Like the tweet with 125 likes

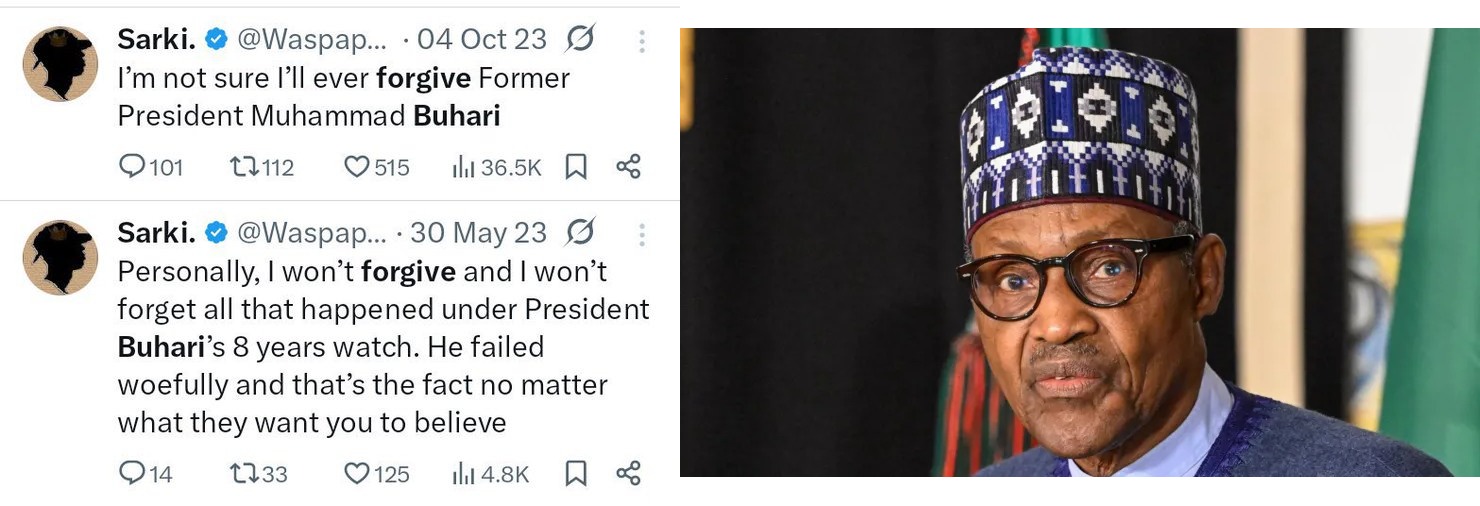coord(357,473)
